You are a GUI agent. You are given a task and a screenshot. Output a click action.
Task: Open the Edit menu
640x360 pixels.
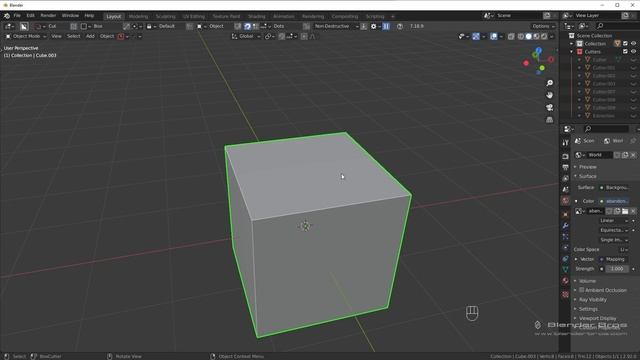click(31, 16)
